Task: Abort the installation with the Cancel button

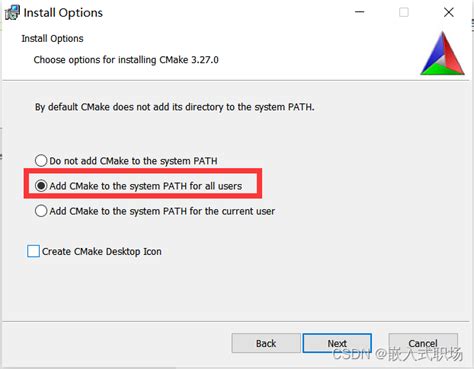Action: (x=423, y=343)
